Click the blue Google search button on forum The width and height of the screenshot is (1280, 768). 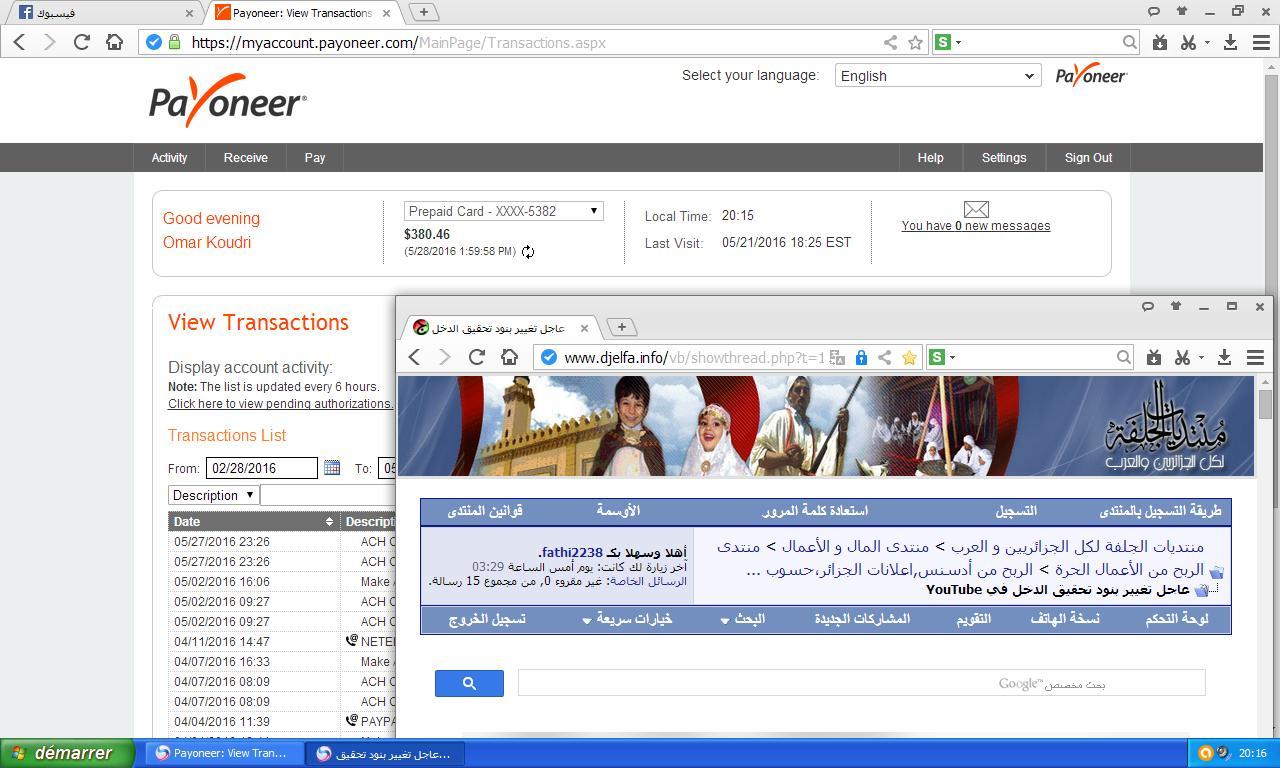coord(469,683)
